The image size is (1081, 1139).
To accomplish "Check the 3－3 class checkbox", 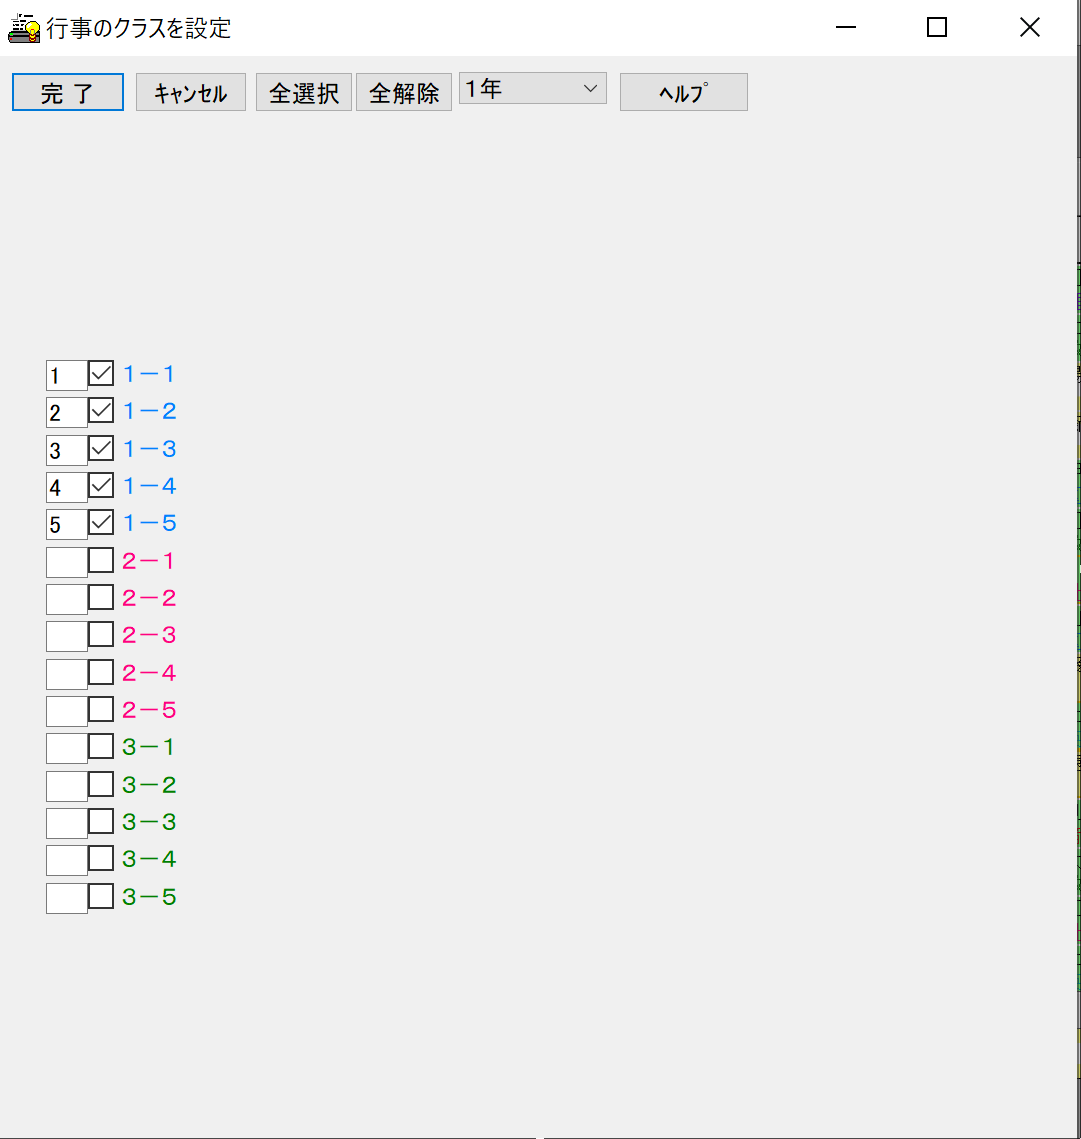I will pyautogui.click(x=101, y=821).
